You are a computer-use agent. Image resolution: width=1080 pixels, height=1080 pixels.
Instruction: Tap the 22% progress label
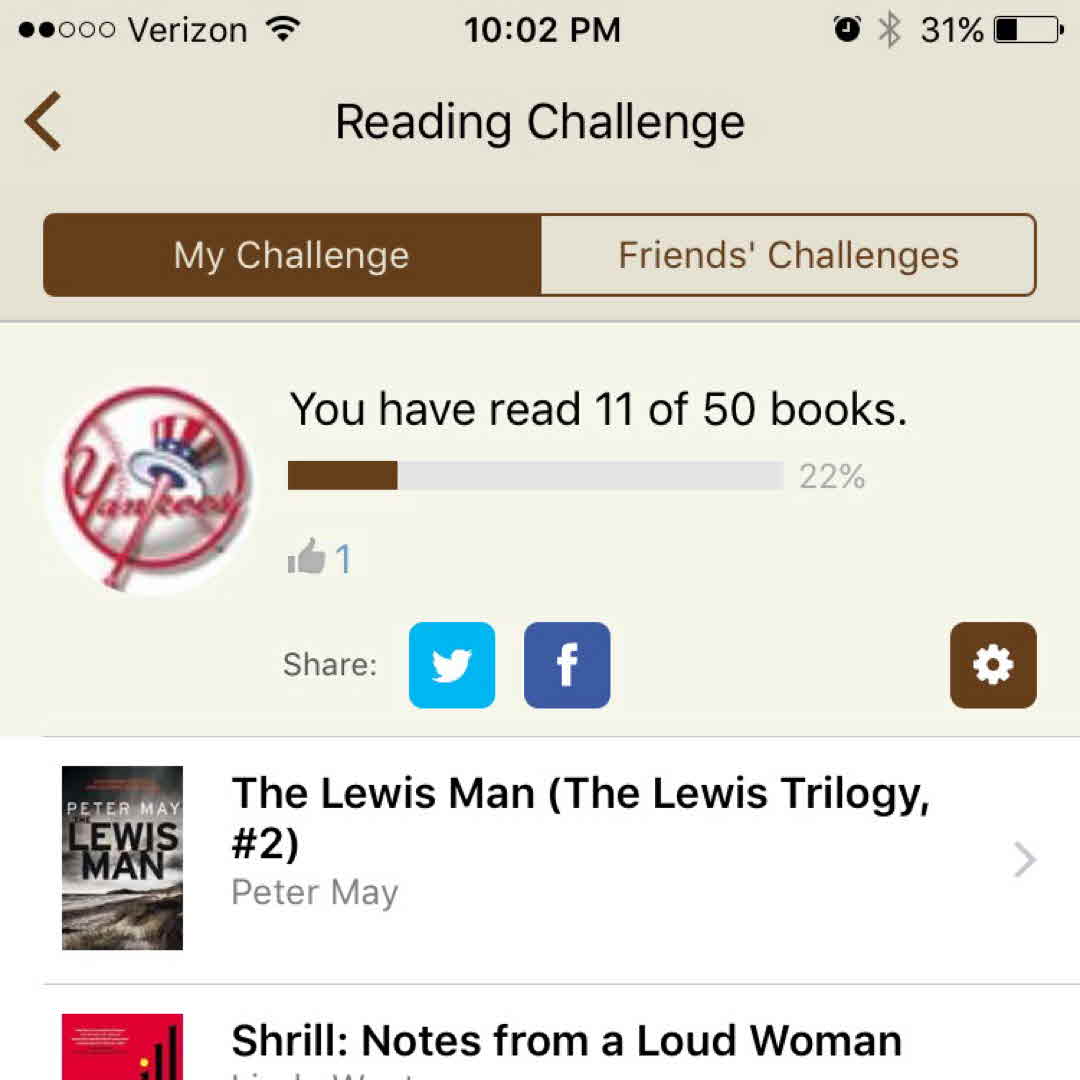tap(832, 477)
